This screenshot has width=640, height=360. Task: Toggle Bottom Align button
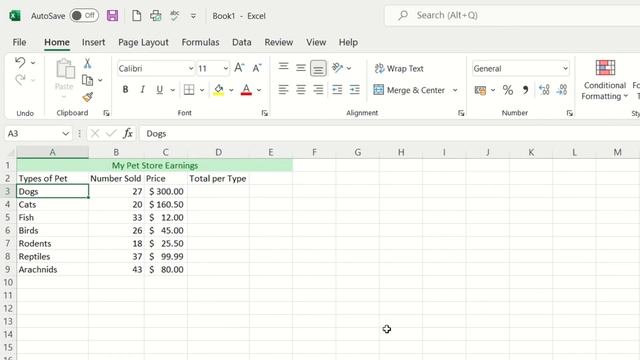tap(318, 68)
